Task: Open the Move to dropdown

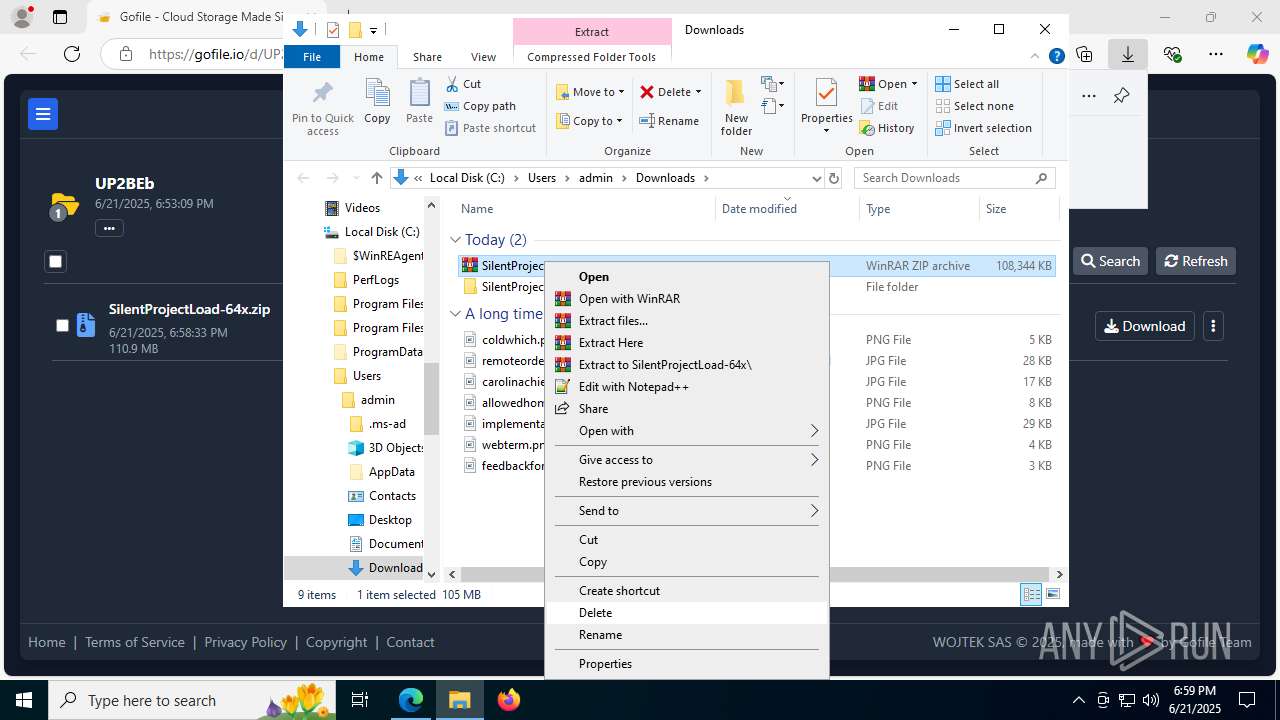Action: [x=591, y=92]
